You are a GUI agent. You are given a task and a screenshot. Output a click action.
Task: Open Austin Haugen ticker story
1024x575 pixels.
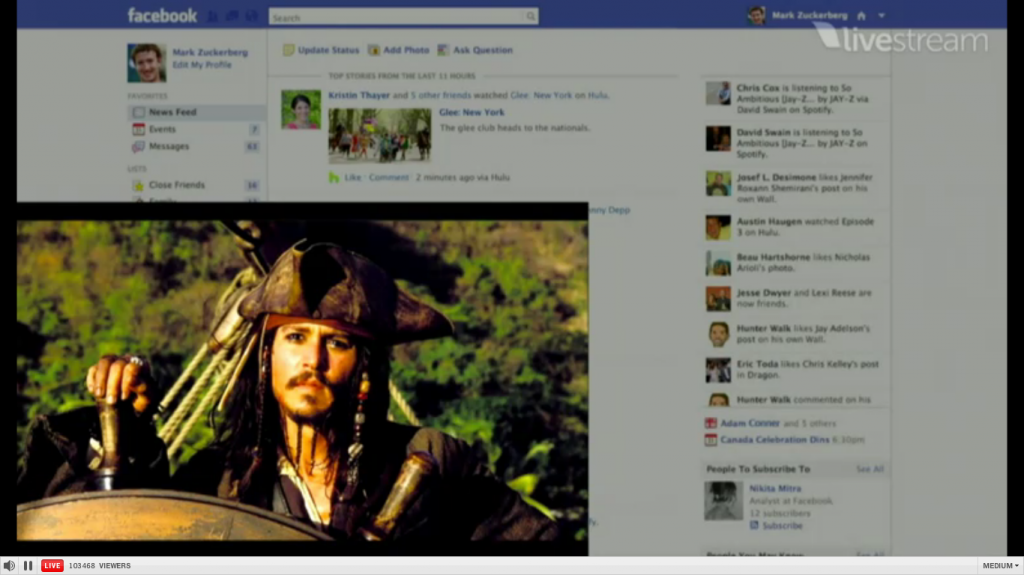(795, 227)
